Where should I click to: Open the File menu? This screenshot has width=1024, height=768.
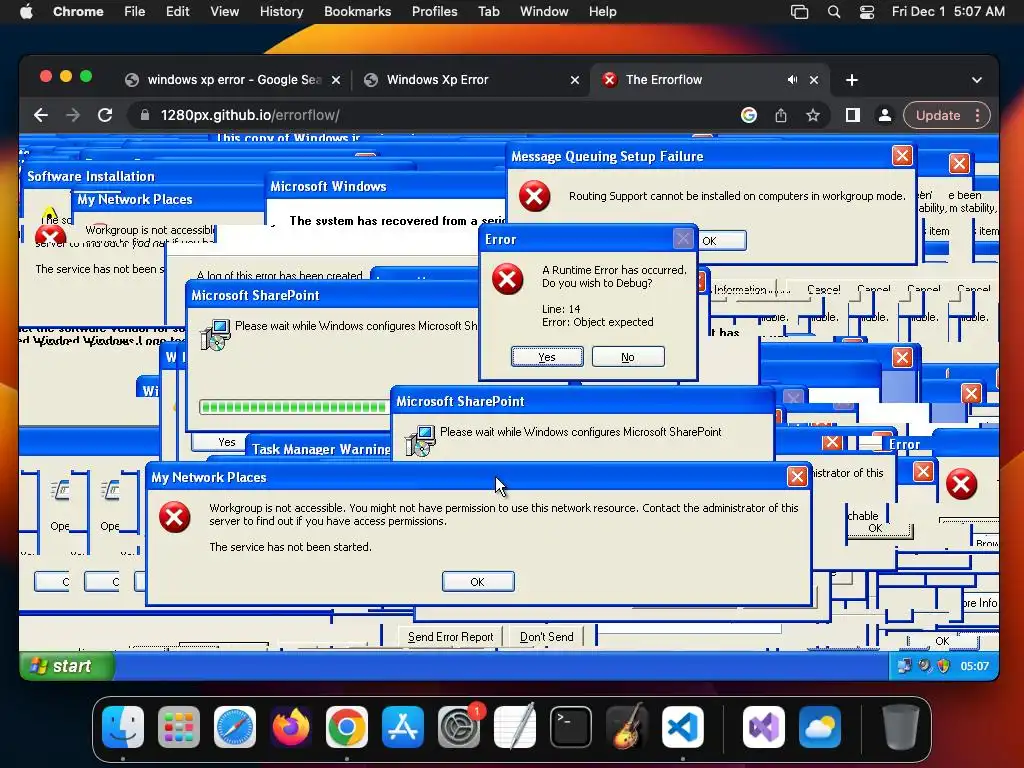pyautogui.click(x=135, y=12)
